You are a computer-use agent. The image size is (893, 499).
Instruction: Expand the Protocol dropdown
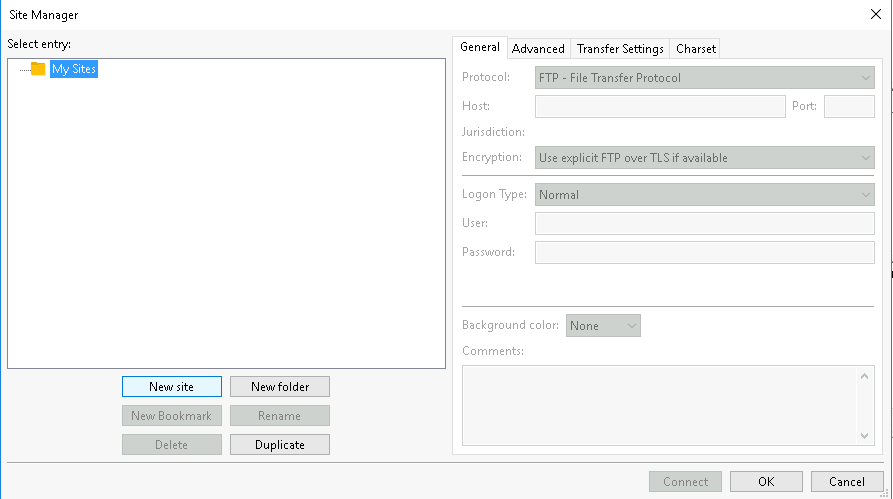coord(704,78)
